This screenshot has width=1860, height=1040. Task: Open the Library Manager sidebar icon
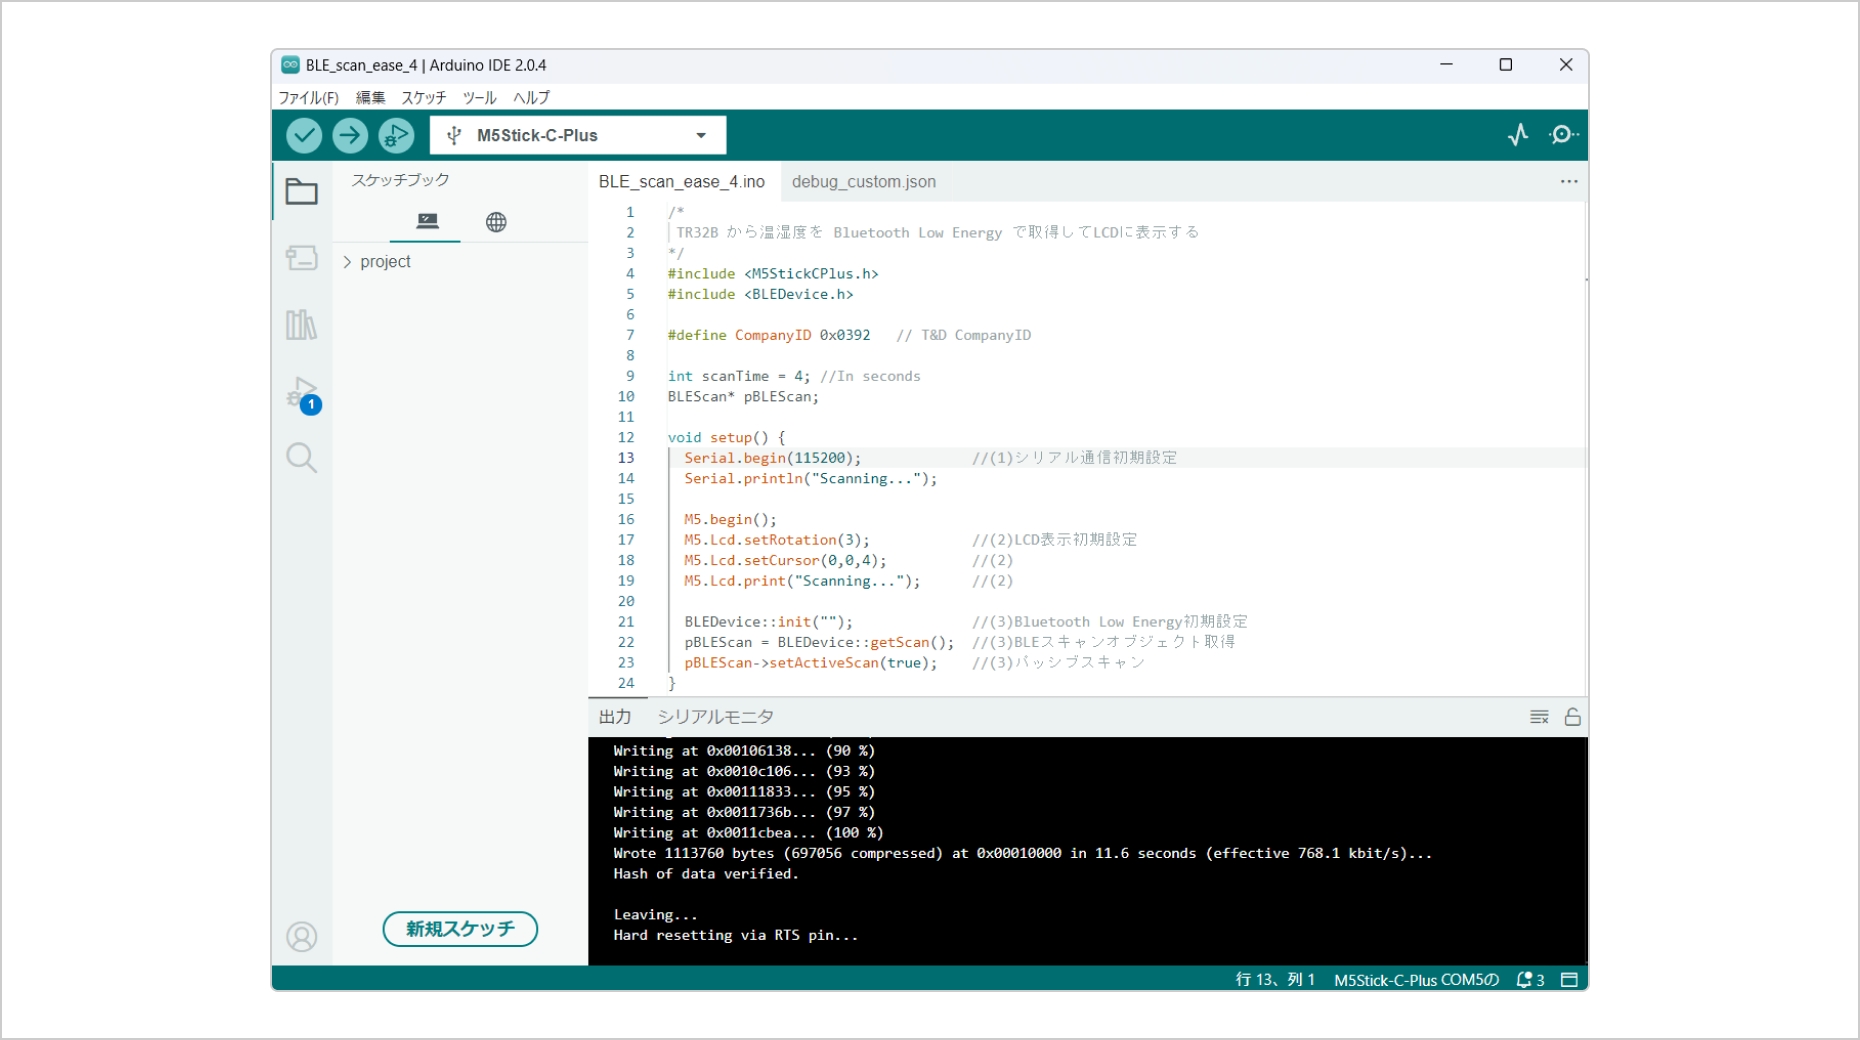(301, 324)
